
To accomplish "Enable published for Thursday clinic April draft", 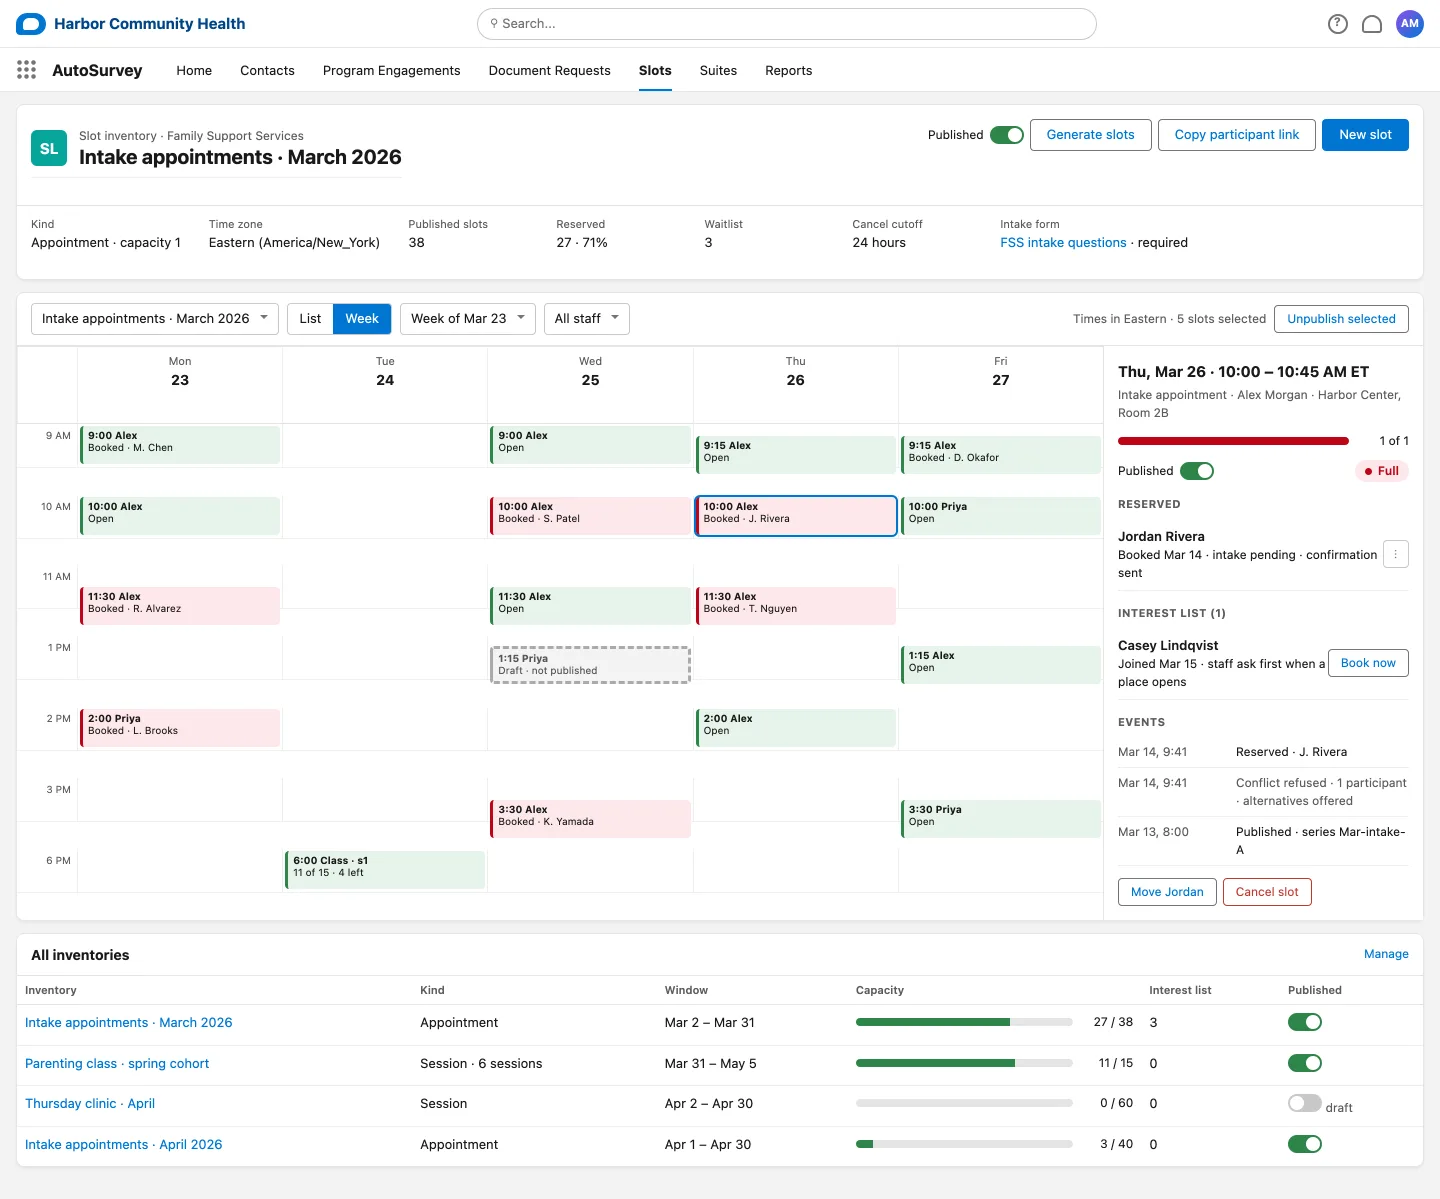I will [x=1305, y=1103].
